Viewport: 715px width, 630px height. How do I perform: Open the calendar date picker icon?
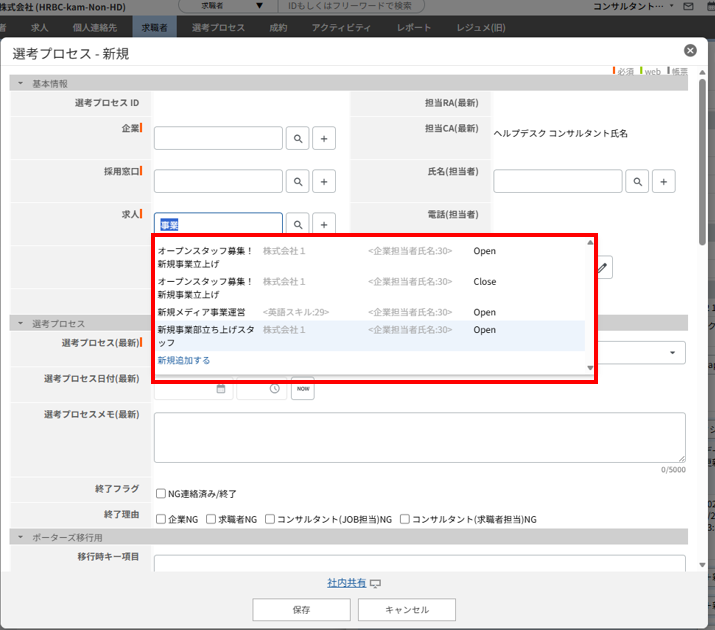coord(221,389)
